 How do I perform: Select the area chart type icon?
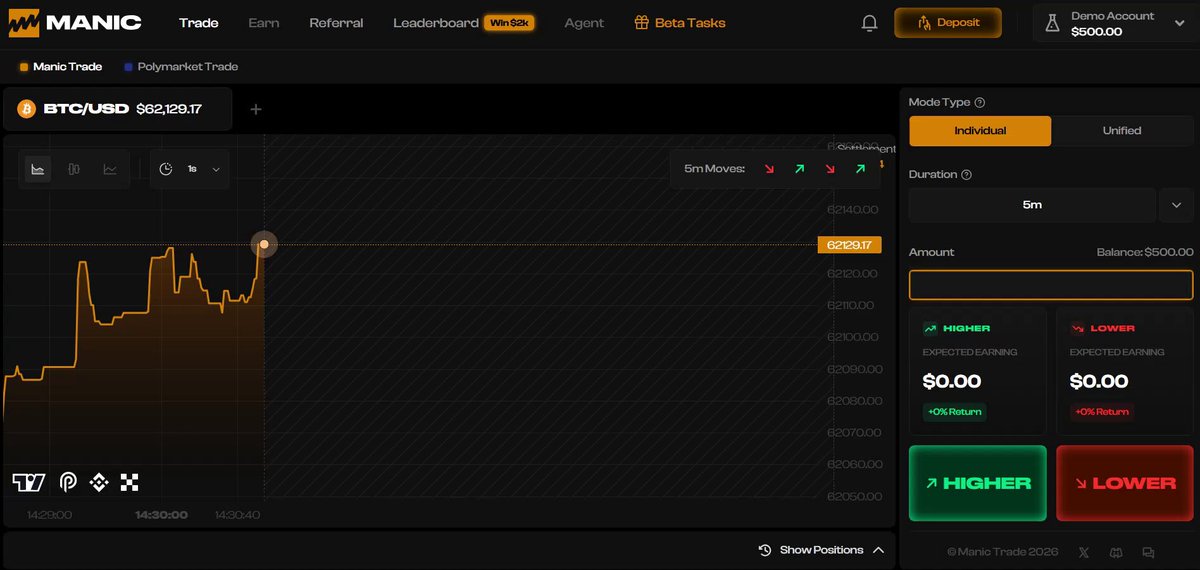pyautogui.click(x=38, y=169)
